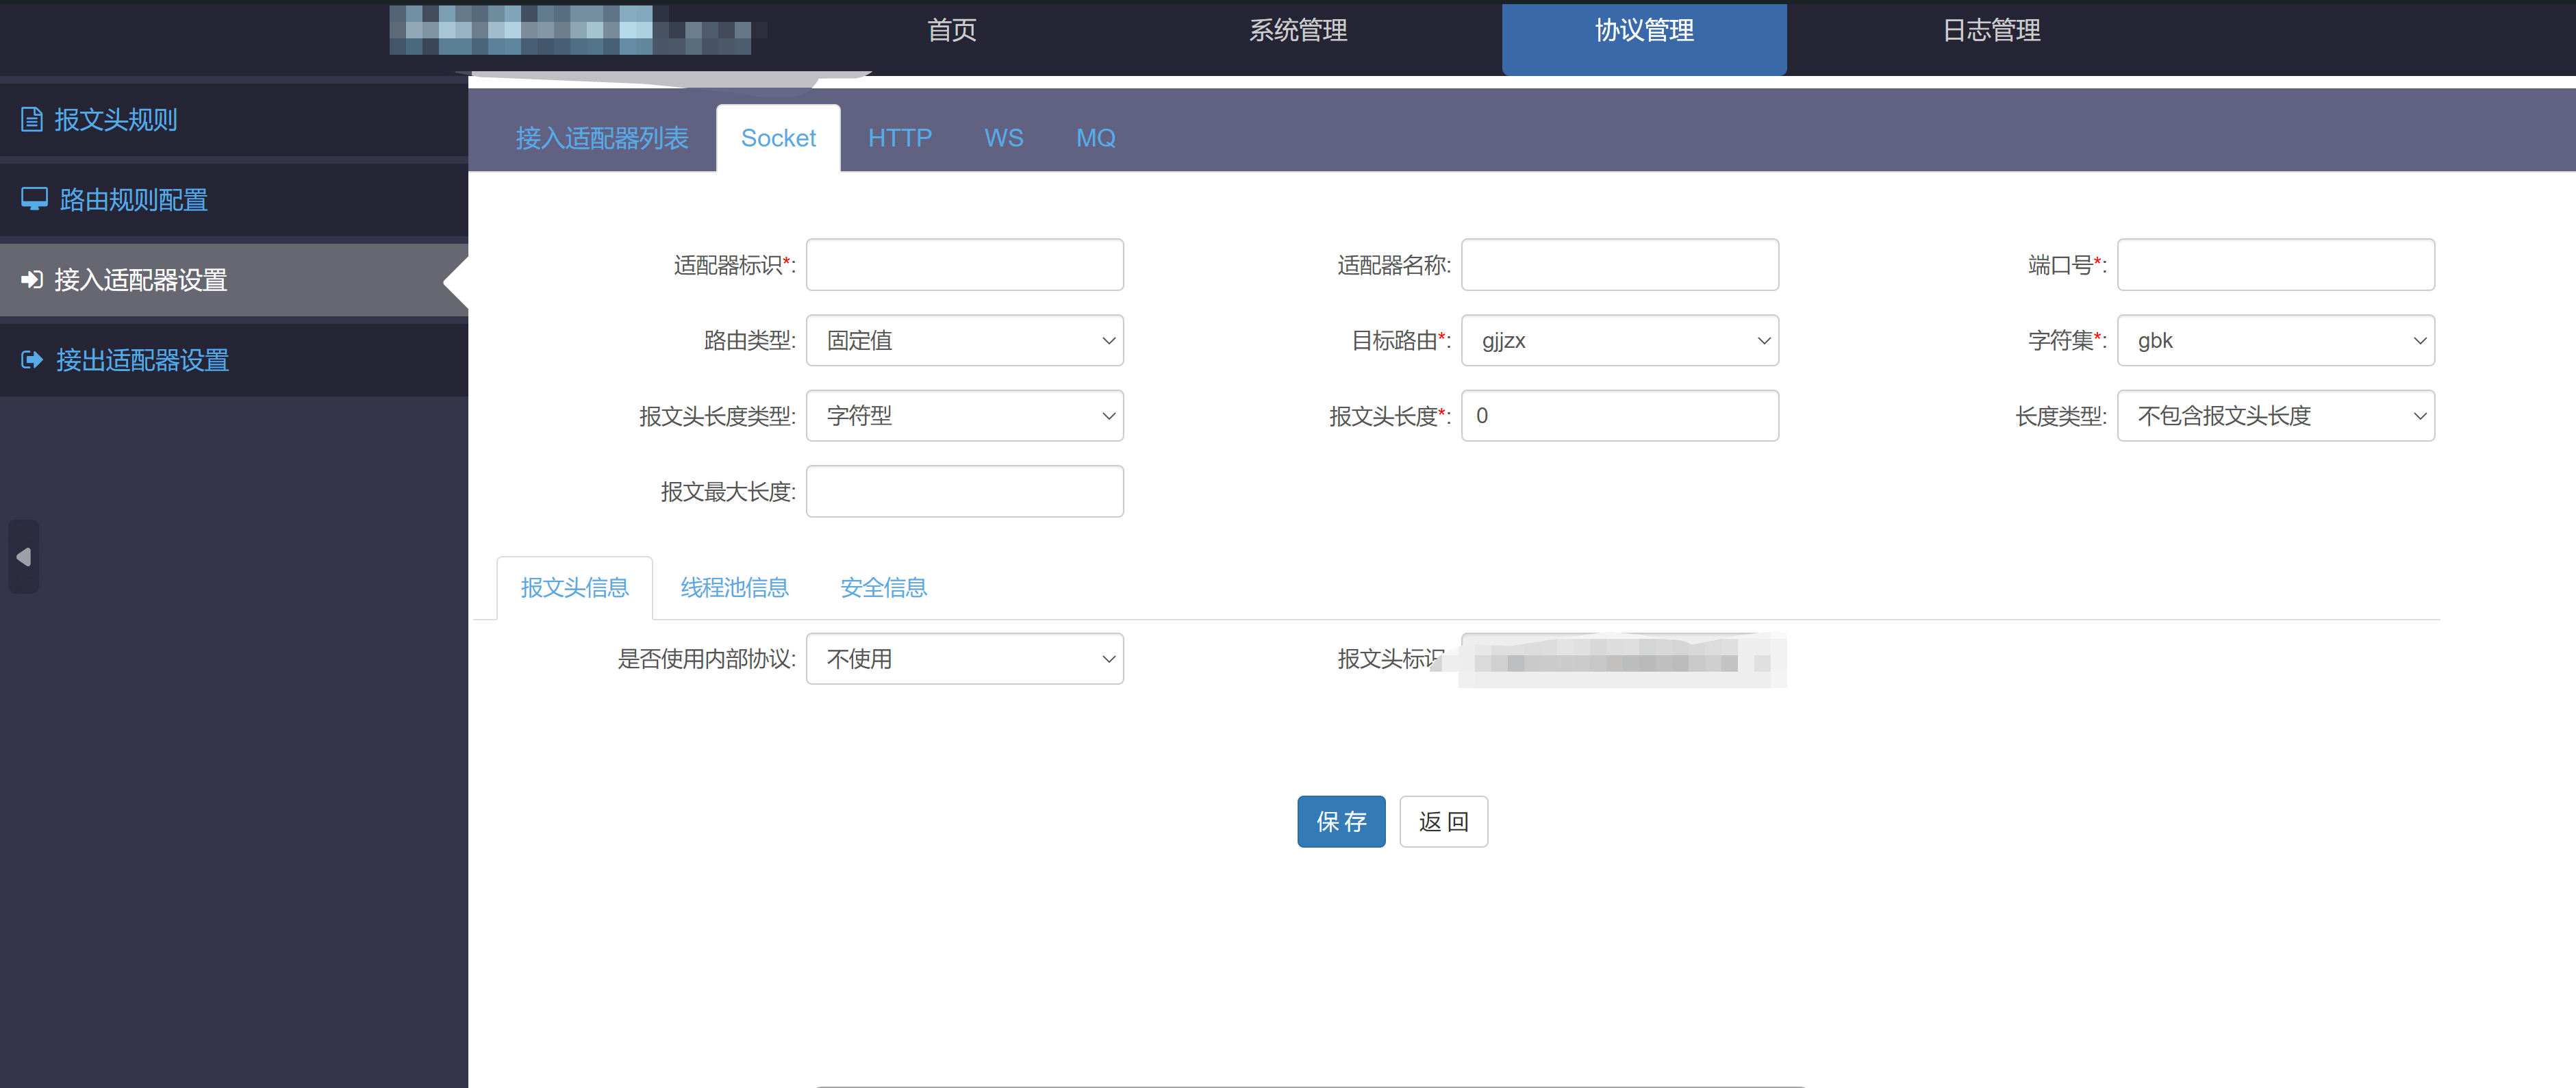Open the 系统管理 top navigation tab
This screenshot has width=2576, height=1088.
click(x=1298, y=31)
